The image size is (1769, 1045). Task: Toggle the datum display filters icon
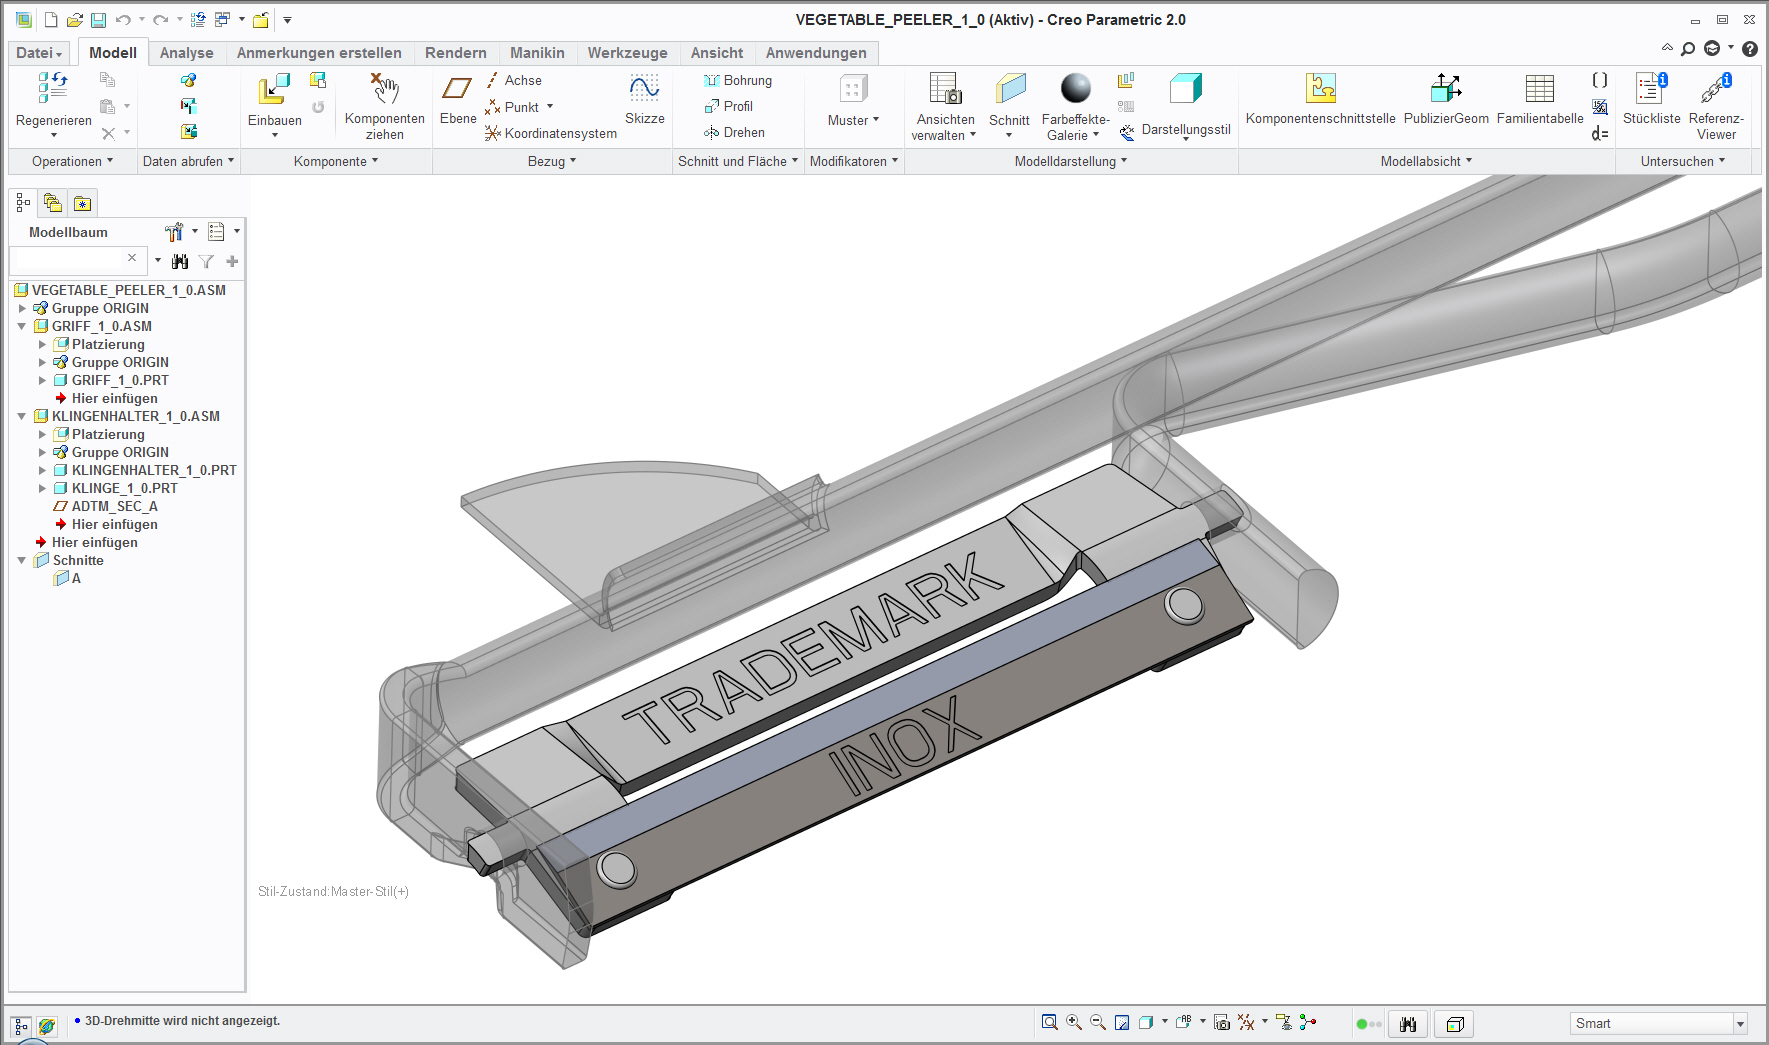[x=1246, y=1022]
